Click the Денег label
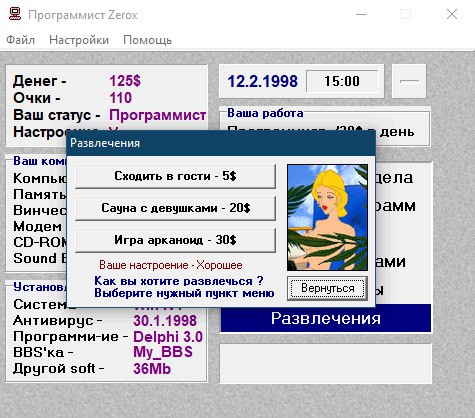The height and width of the screenshot is (418, 475). tap(40, 81)
